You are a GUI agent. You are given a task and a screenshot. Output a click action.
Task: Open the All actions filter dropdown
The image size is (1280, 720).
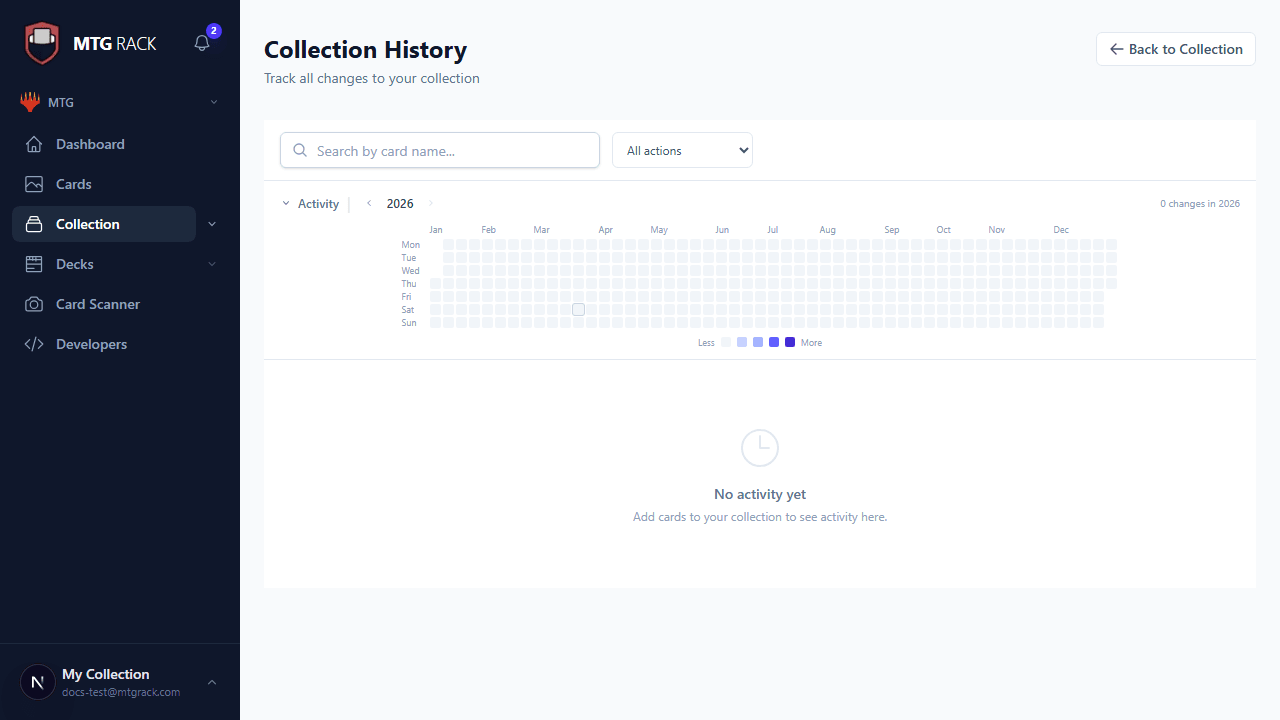click(682, 150)
